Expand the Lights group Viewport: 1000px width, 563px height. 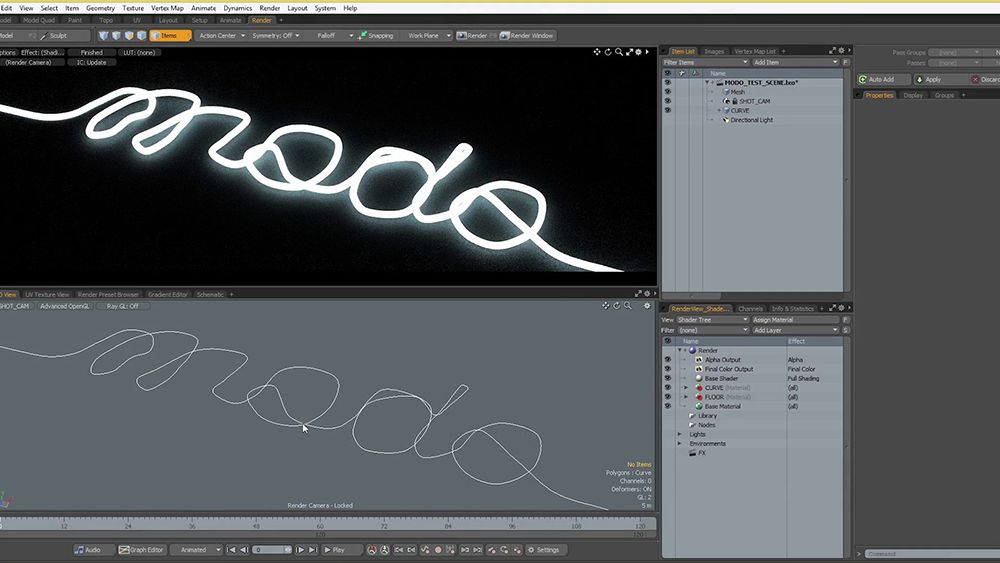pos(679,434)
